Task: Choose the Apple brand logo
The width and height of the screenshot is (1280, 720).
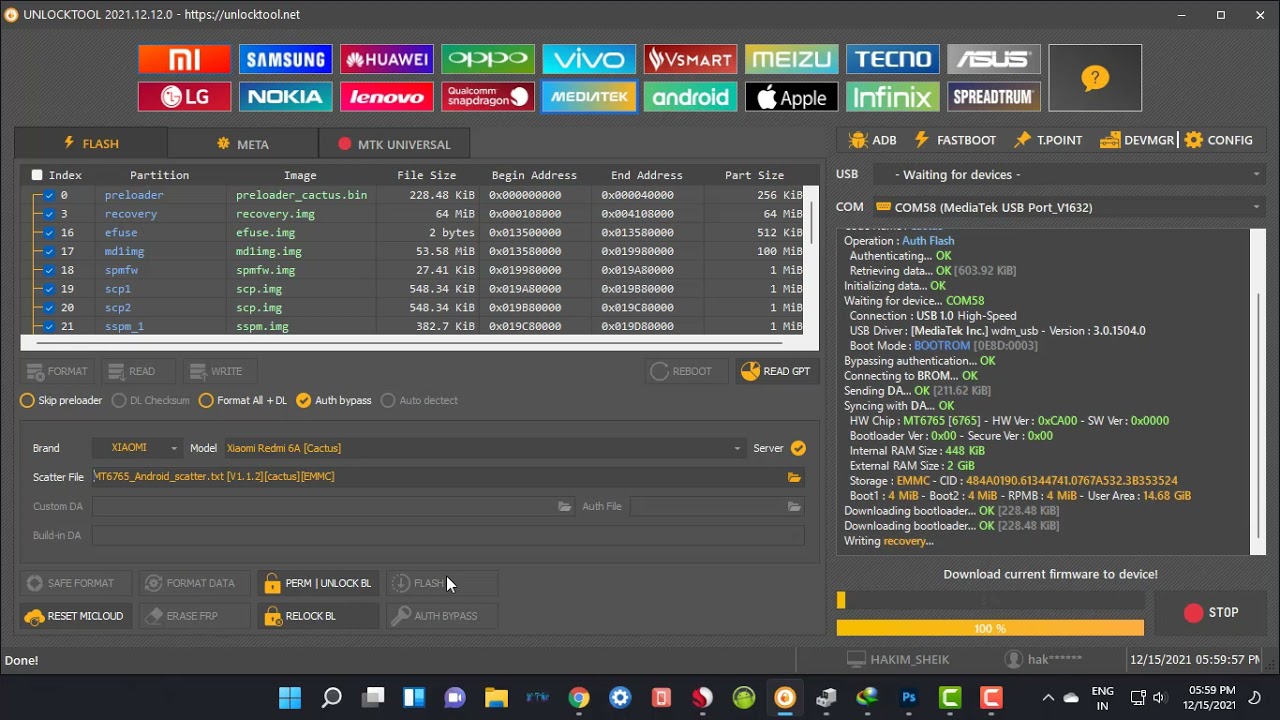Action: click(x=791, y=97)
